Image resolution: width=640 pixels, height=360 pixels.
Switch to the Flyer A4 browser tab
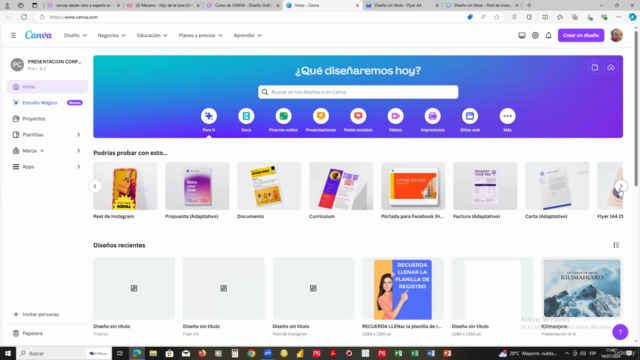tap(402, 5)
